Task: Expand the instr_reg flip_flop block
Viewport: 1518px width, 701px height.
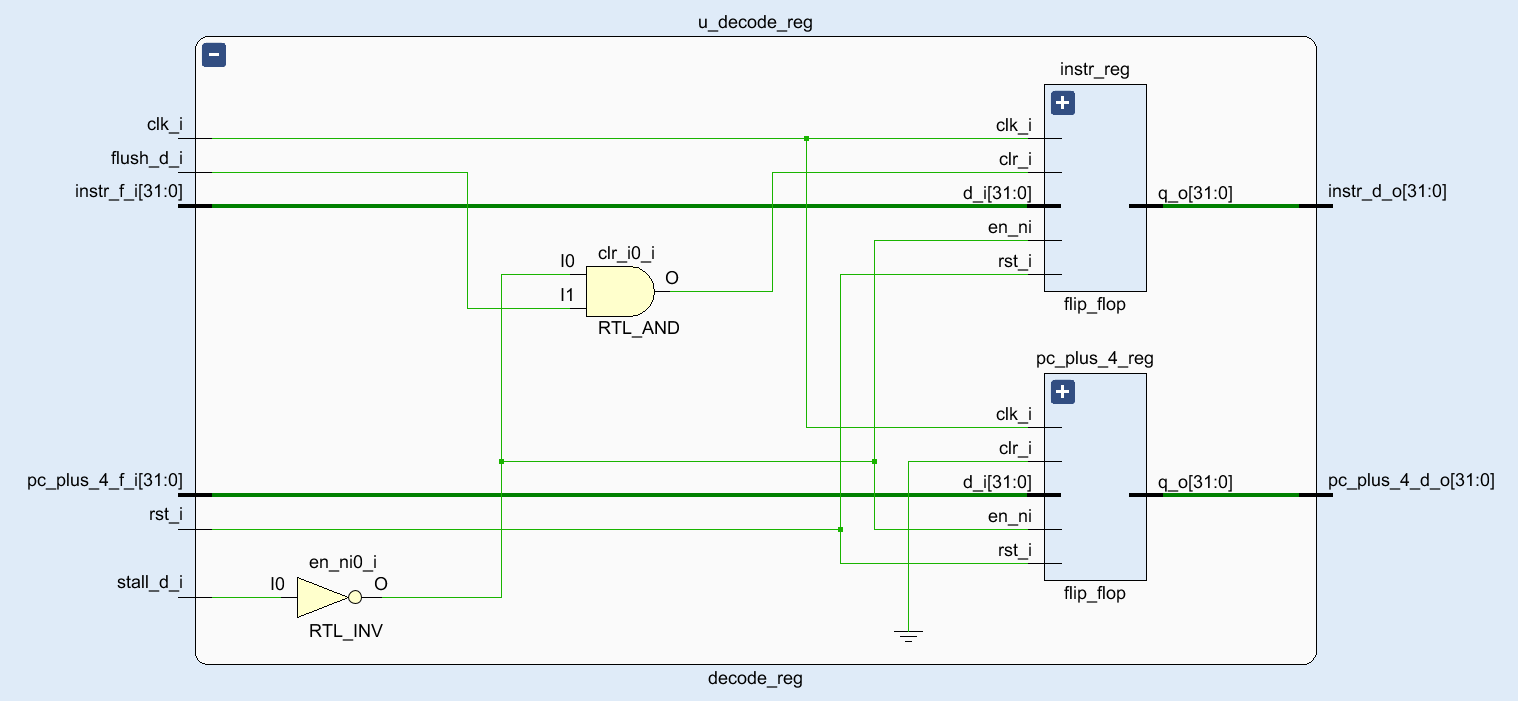Action: click(1062, 102)
